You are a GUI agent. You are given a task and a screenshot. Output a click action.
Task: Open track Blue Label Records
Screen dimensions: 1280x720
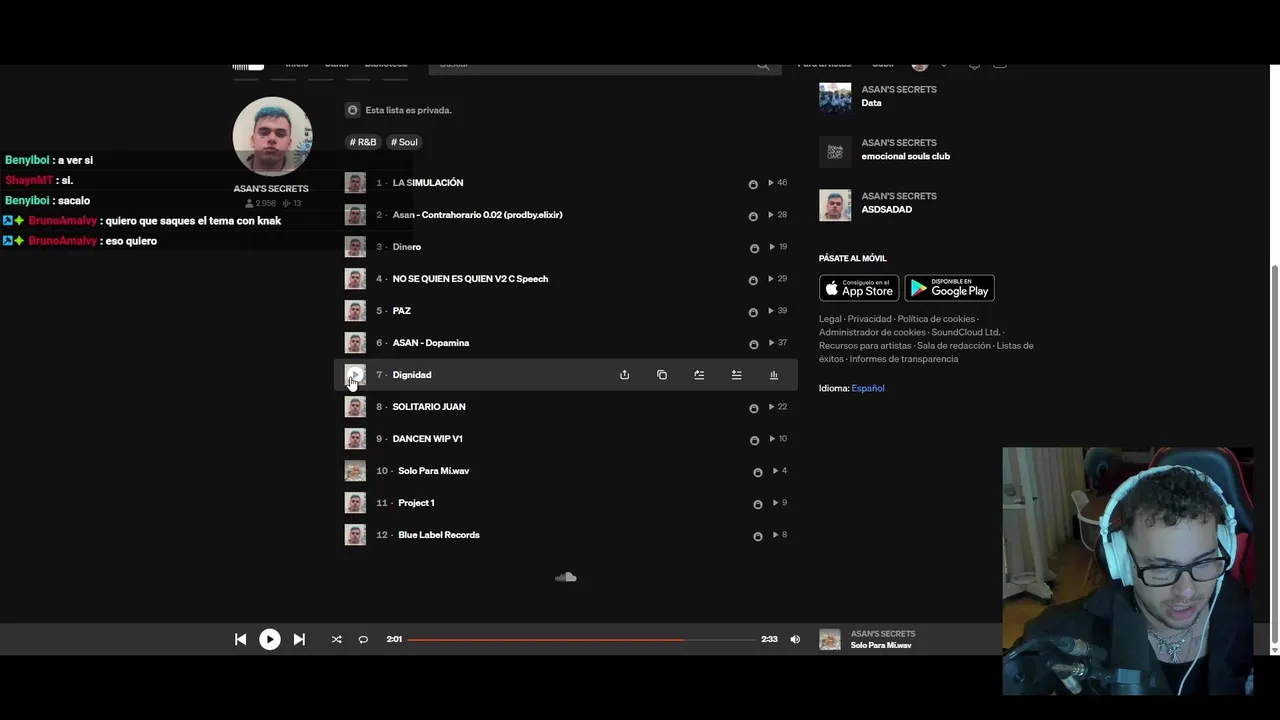pos(439,535)
